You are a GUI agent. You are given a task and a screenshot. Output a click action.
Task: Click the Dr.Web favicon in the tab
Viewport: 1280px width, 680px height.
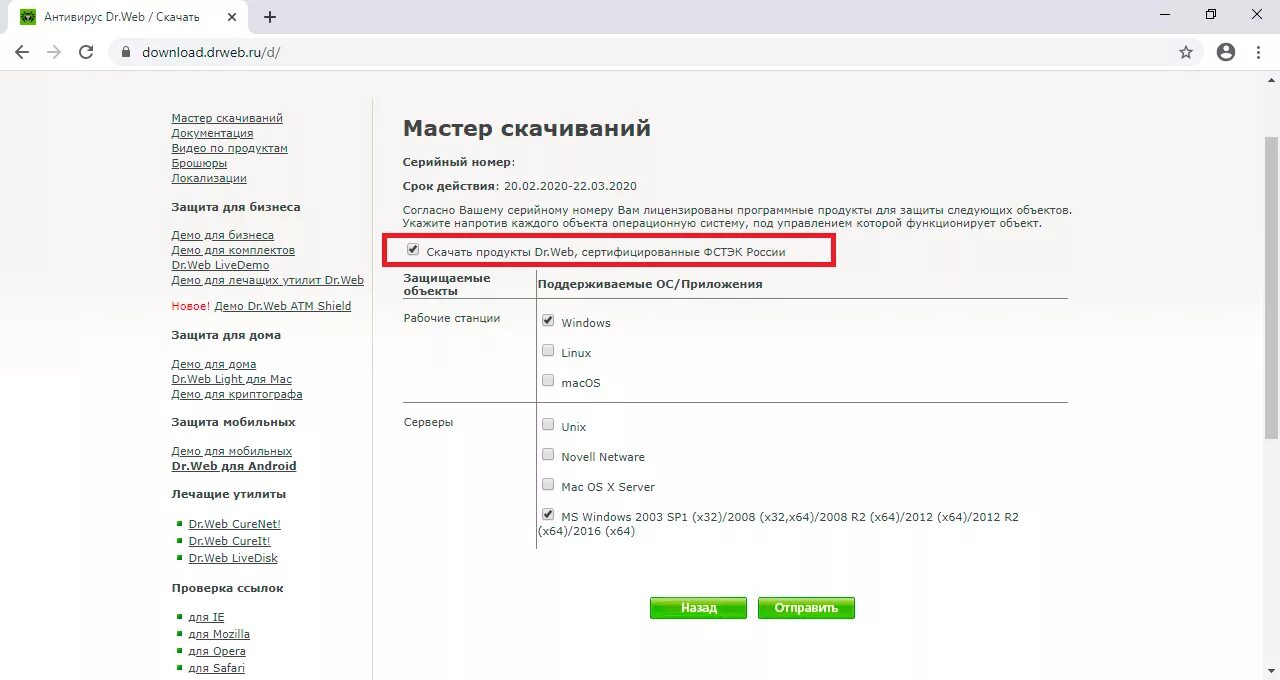pyautogui.click(x=28, y=17)
